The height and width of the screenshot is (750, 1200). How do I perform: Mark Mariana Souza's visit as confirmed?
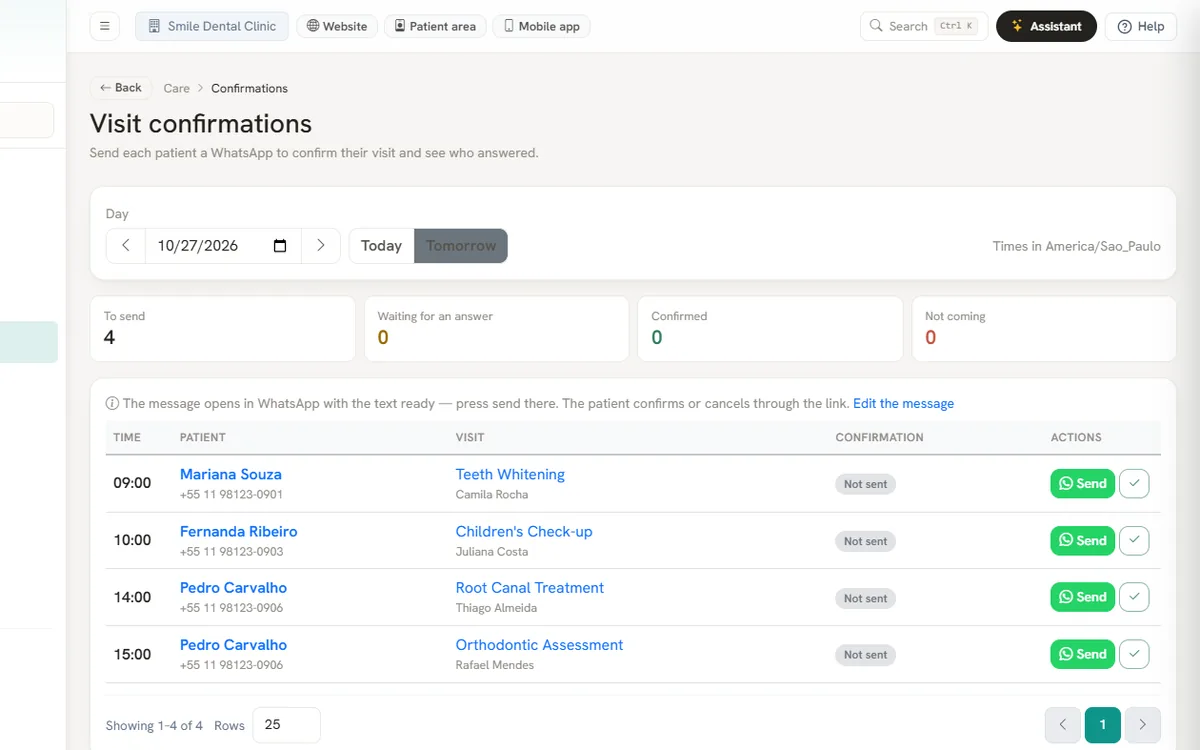[x=1134, y=484]
